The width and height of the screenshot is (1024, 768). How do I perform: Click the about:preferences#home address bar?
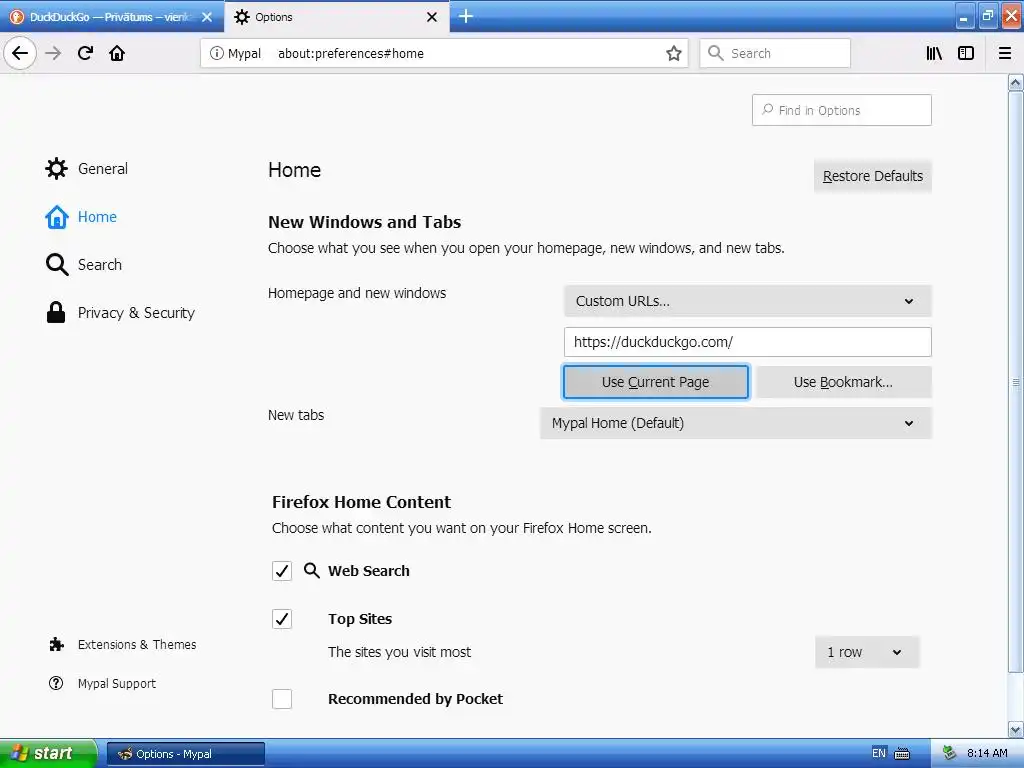[444, 53]
